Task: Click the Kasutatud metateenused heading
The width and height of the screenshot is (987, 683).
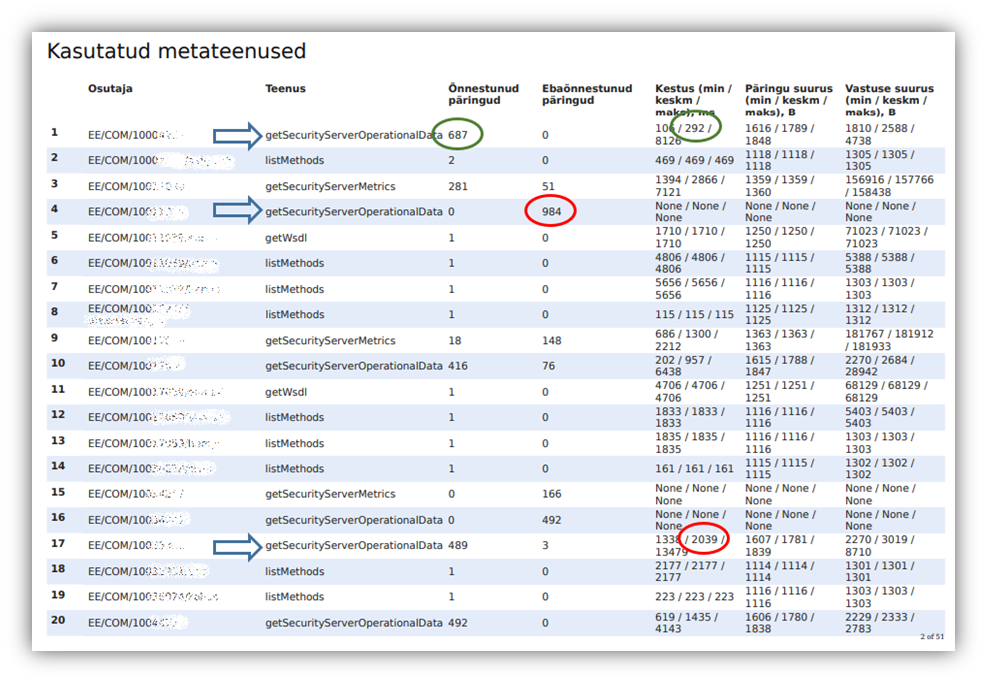Action: click(x=176, y=51)
